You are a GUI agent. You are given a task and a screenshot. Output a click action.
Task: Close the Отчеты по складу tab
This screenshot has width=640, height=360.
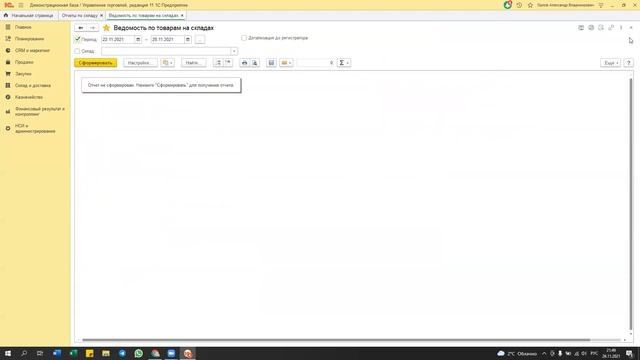point(102,16)
